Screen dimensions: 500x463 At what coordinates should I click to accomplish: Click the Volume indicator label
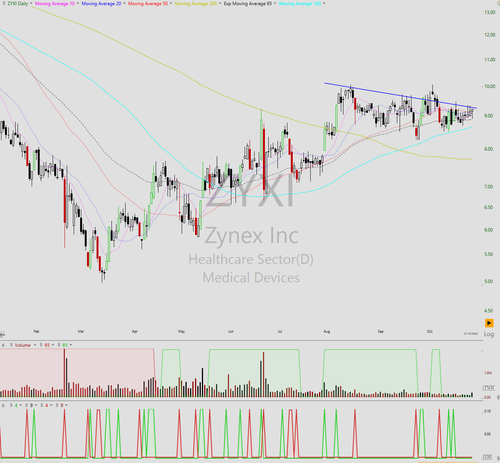[x=23, y=345]
